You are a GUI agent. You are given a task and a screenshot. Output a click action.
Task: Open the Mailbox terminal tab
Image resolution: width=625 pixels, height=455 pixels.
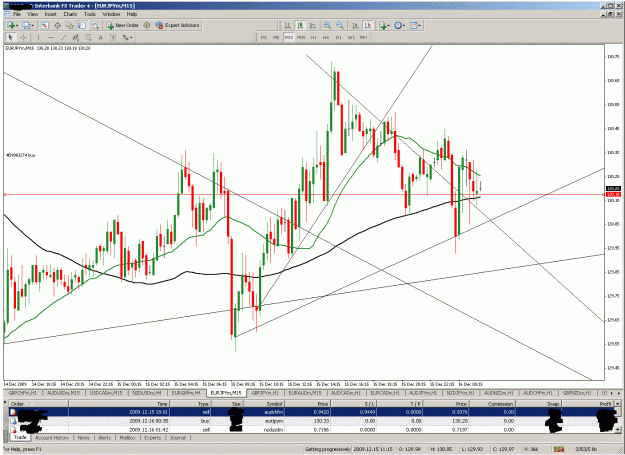(128, 438)
